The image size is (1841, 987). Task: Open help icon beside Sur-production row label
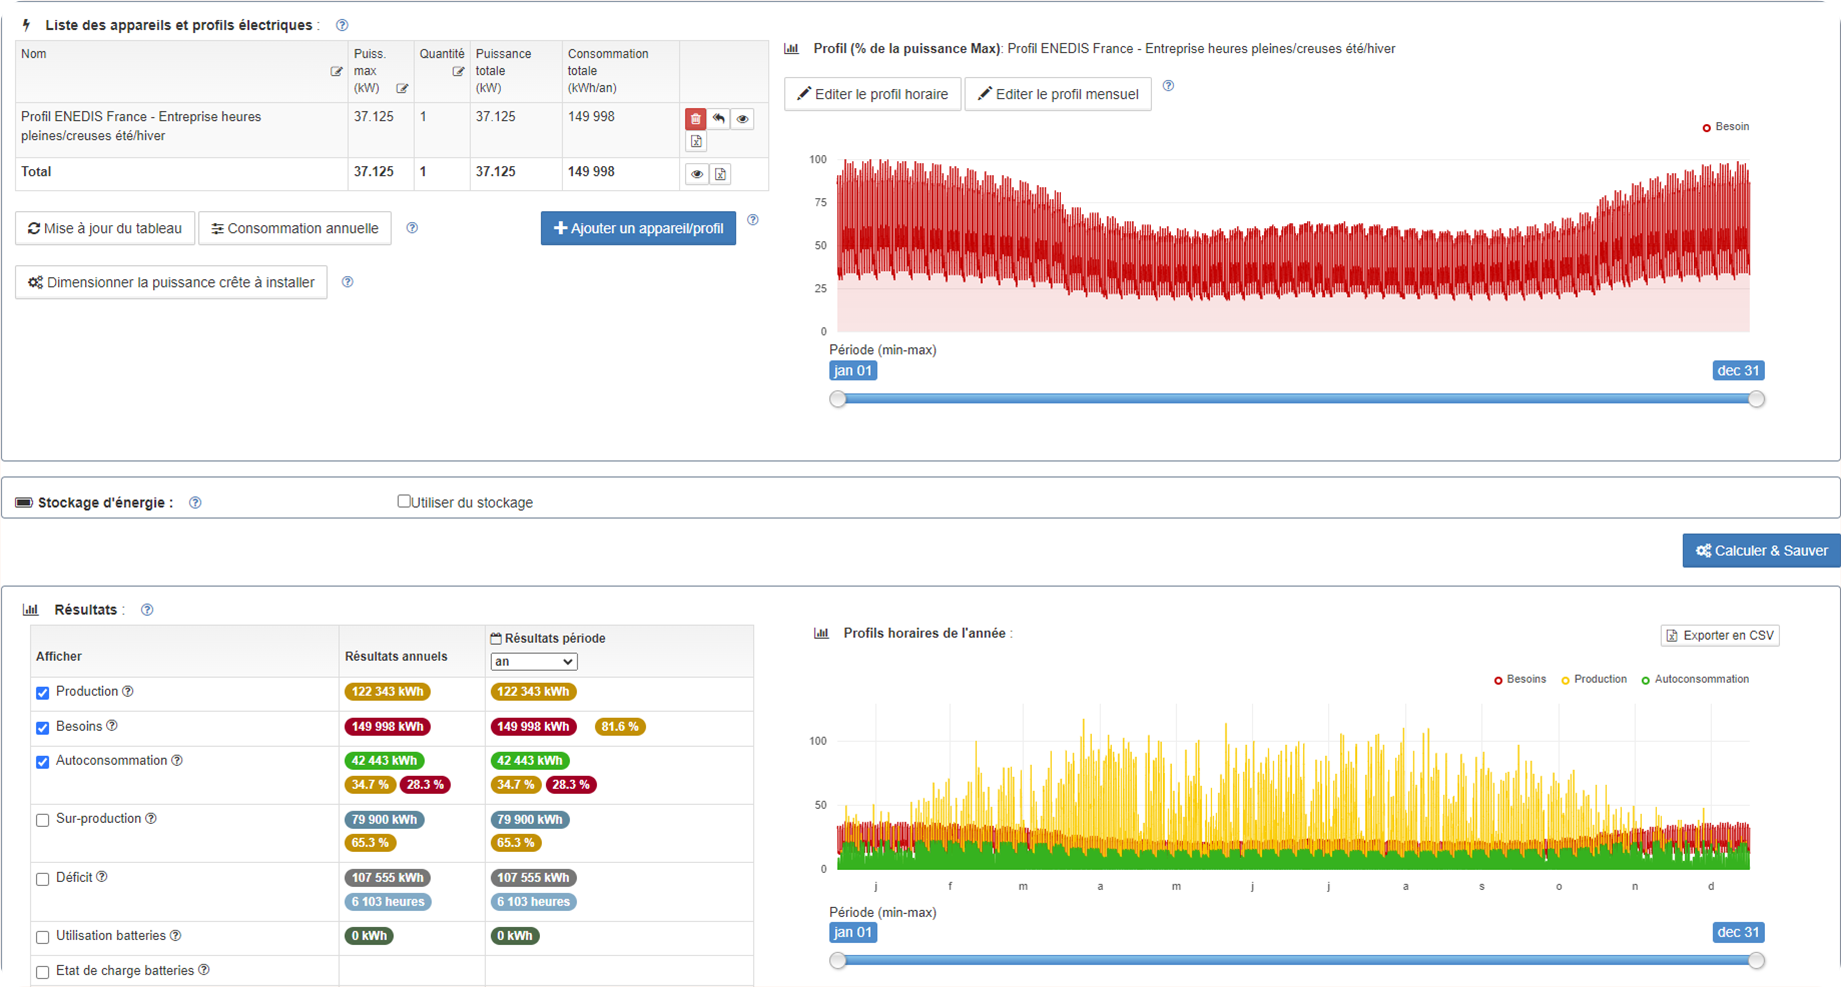click(151, 819)
